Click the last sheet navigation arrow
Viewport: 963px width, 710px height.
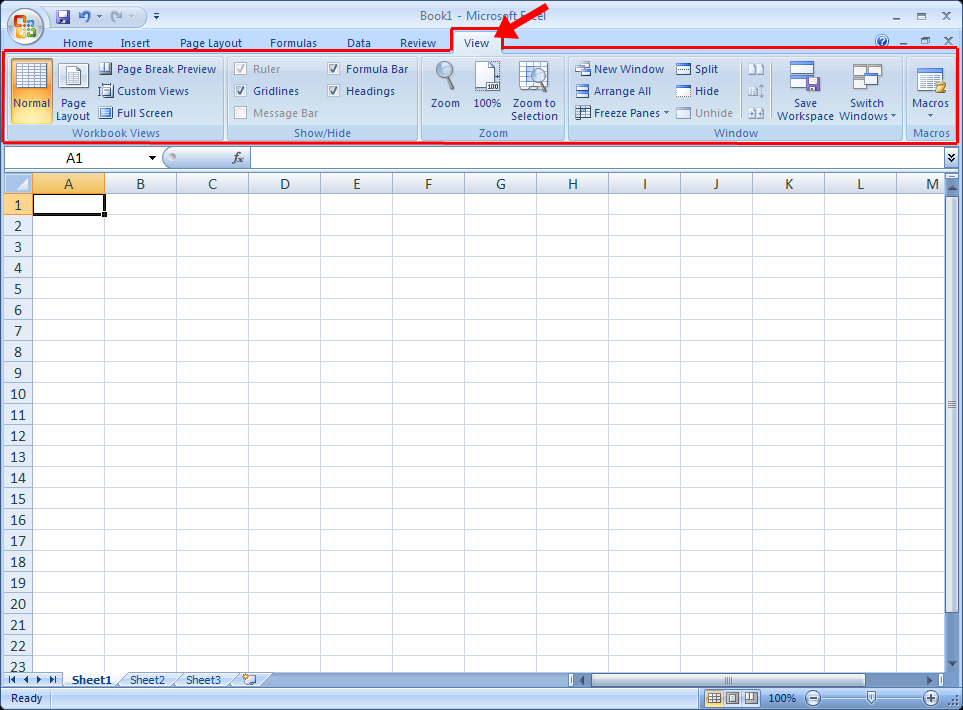coord(53,679)
